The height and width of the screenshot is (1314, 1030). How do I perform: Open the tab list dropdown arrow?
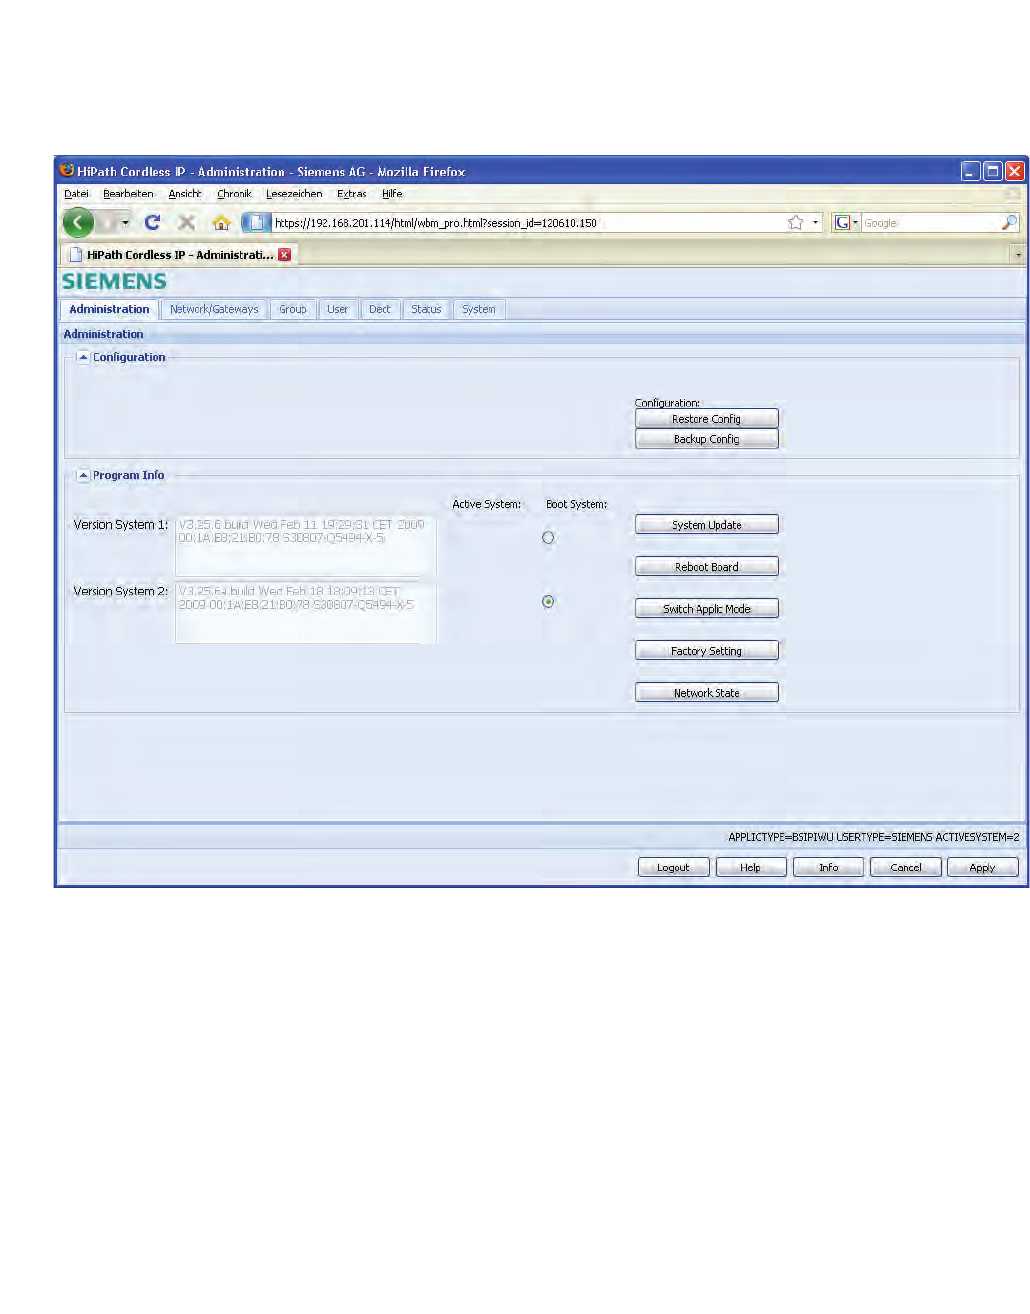pyautogui.click(x=1018, y=255)
